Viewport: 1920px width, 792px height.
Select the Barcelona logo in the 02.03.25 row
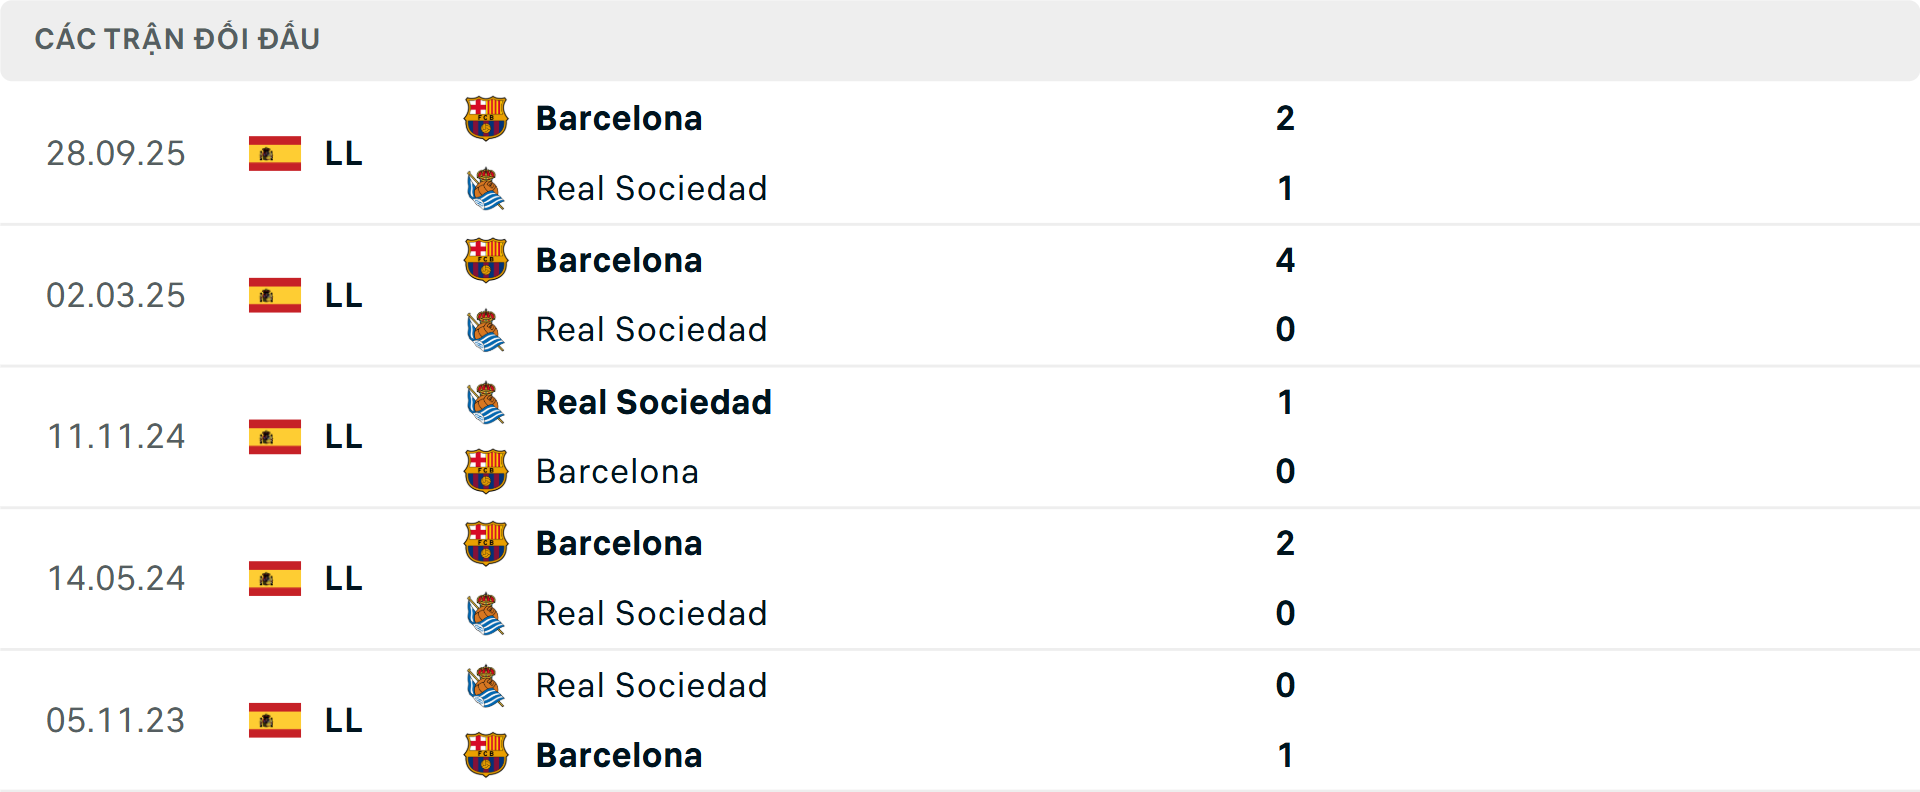486,259
